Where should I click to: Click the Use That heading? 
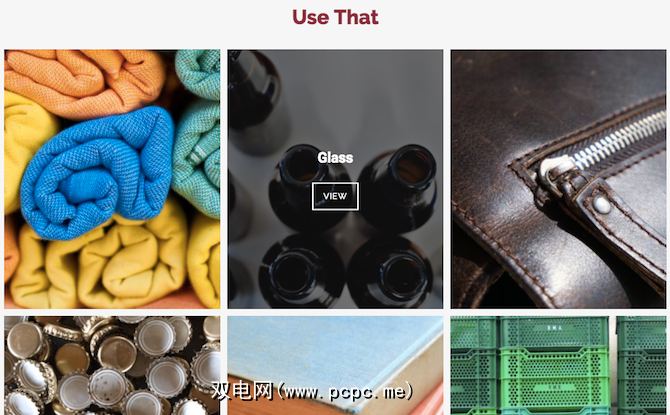(x=335, y=18)
